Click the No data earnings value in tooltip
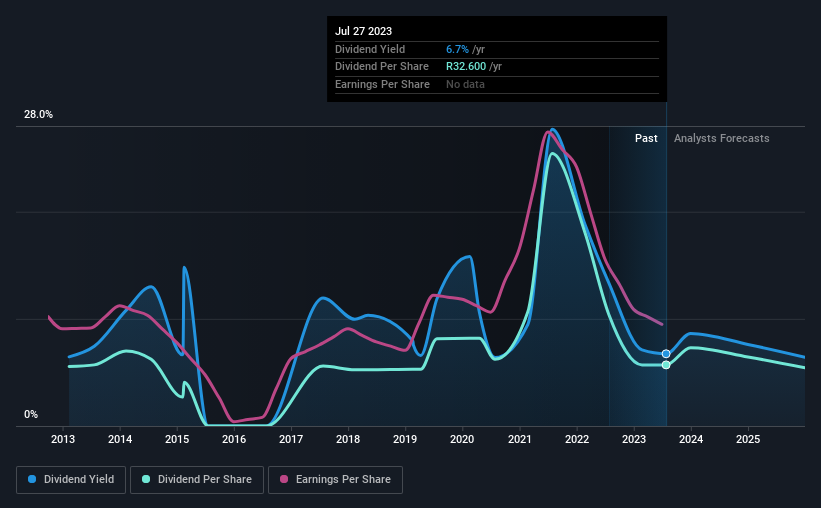Image resolution: width=821 pixels, height=508 pixels. click(x=465, y=84)
